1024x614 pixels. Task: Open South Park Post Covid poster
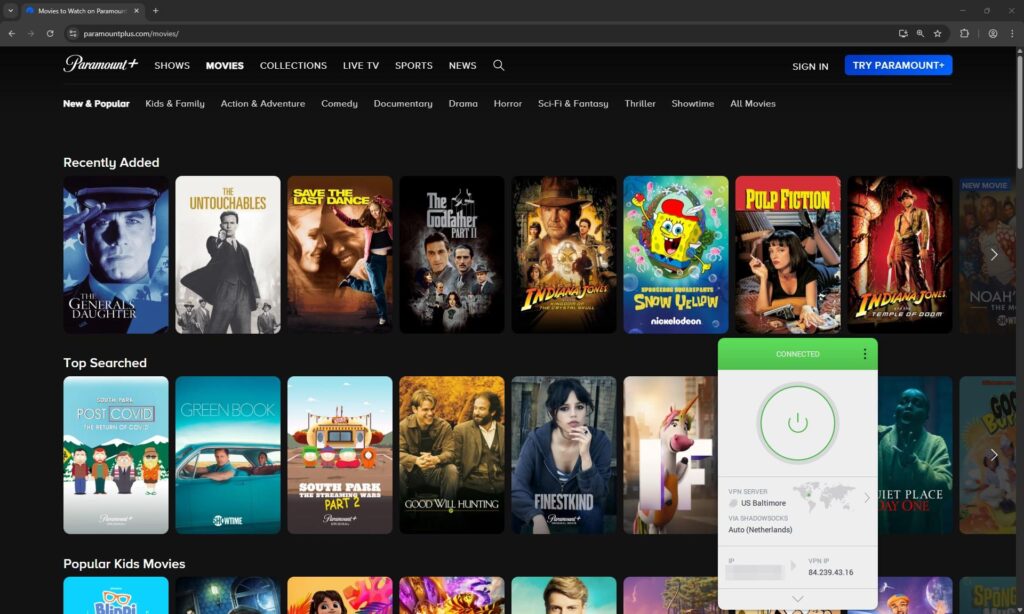116,455
